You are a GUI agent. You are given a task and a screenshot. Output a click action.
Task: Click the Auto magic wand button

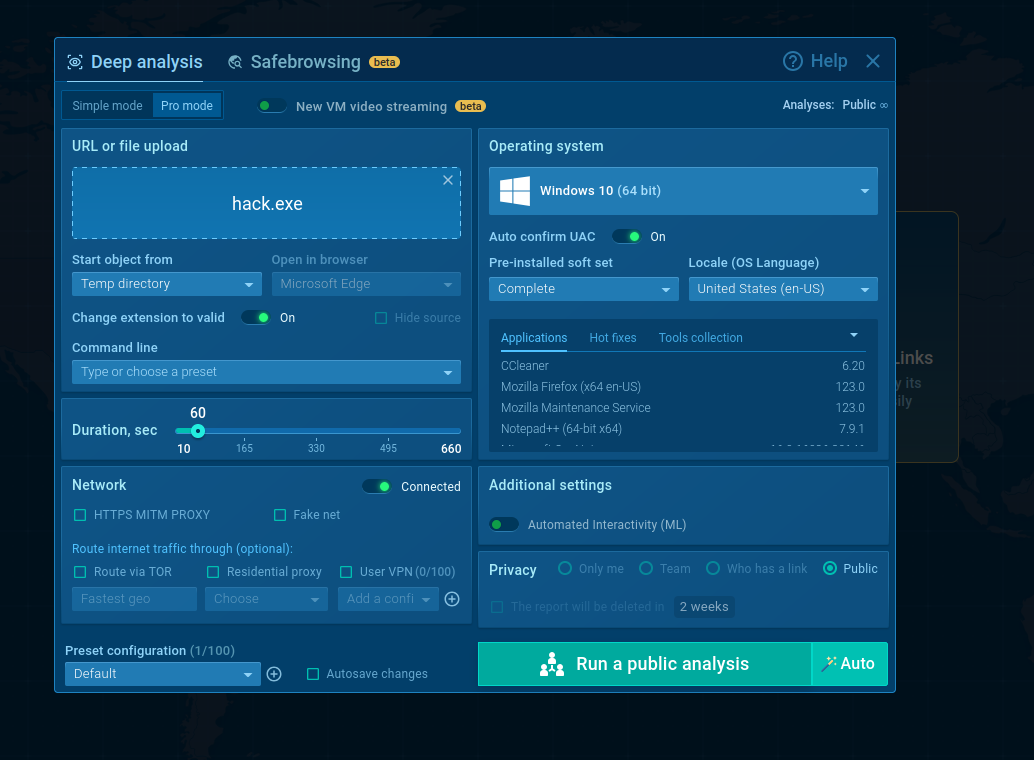click(x=849, y=664)
